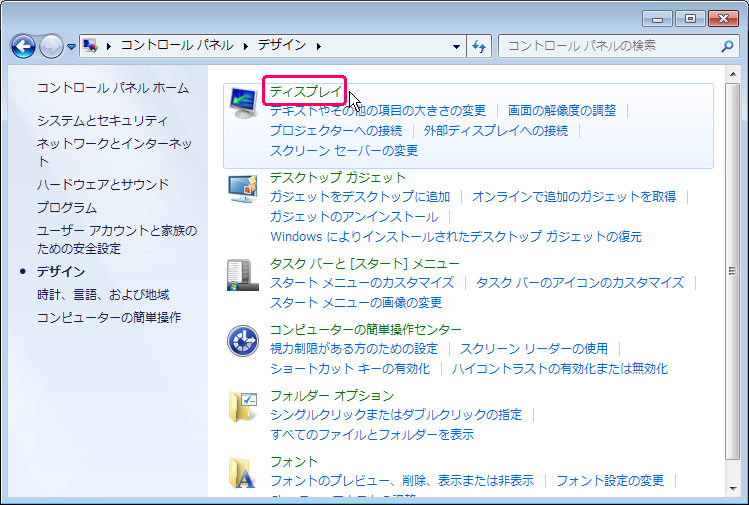
Task: Click フォント設定の変更 link
Action: click(610, 480)
